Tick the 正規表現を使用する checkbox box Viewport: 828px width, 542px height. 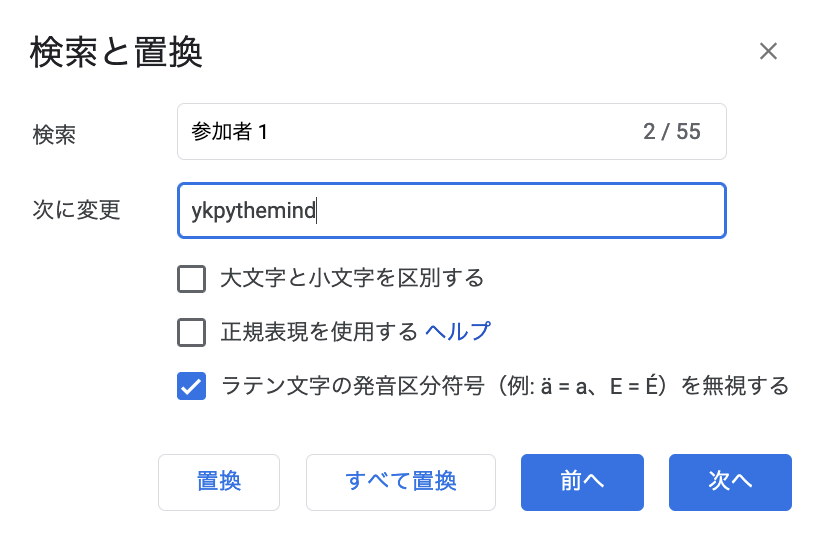pyautogui.click(x=191, y=332)
